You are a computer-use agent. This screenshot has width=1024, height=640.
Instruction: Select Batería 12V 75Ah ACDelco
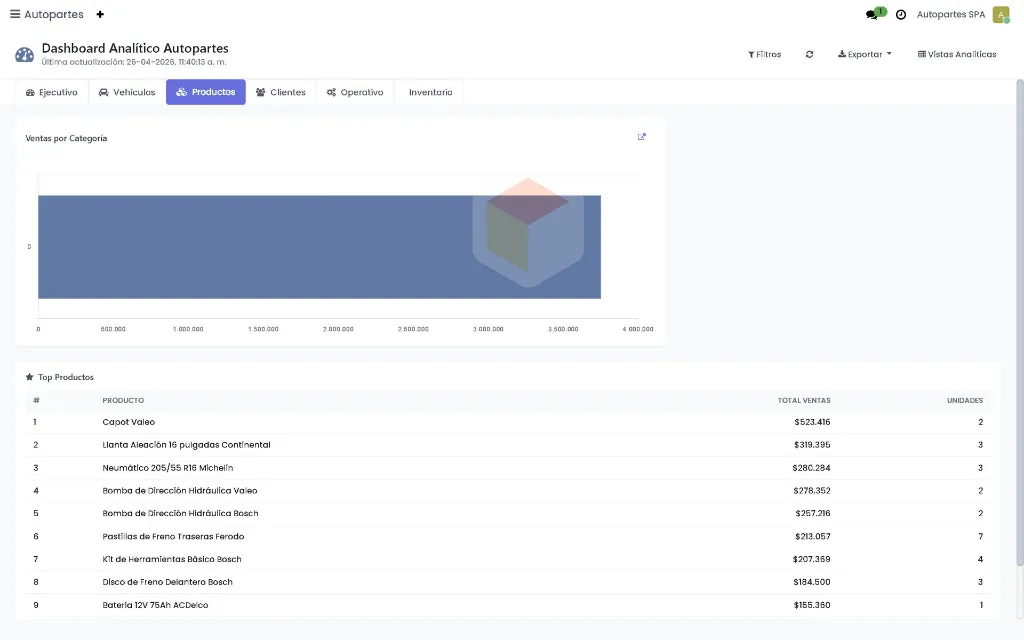[x=508, y=605]
